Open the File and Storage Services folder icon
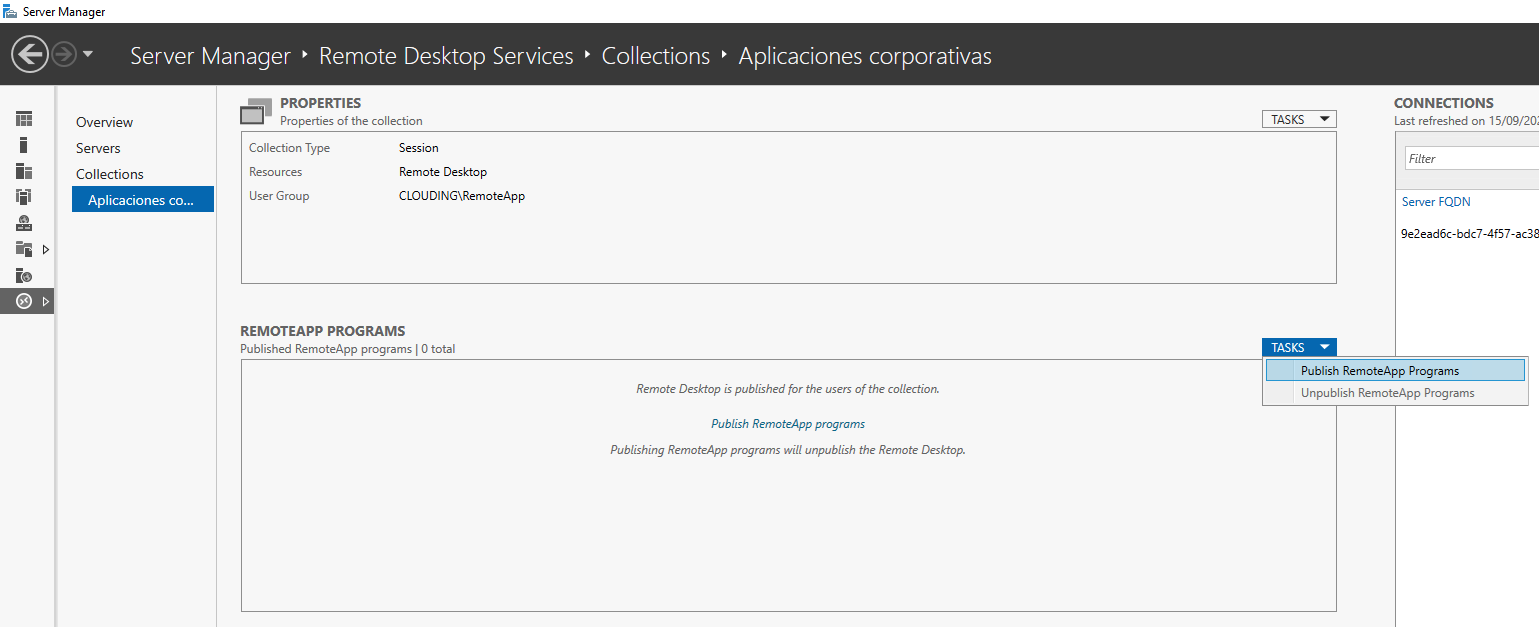 (24, 249)
